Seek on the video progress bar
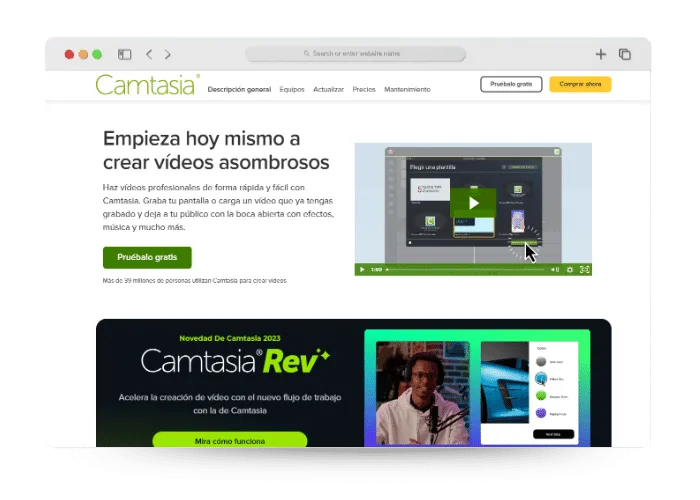Viewport: 700px width, 500px height. tap(466, 270)
